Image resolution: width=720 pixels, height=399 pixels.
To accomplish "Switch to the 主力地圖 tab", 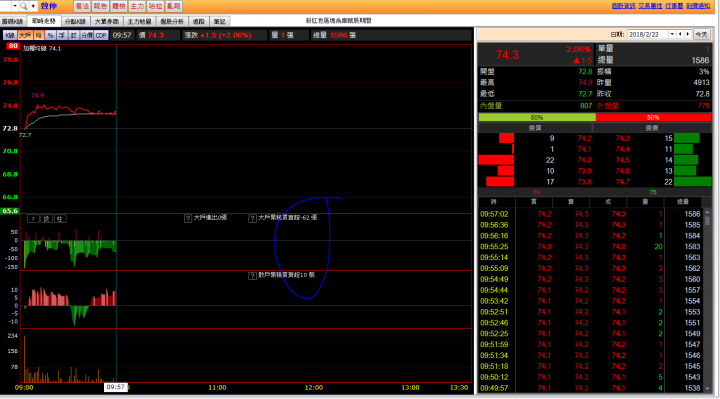I will point(140,21).
